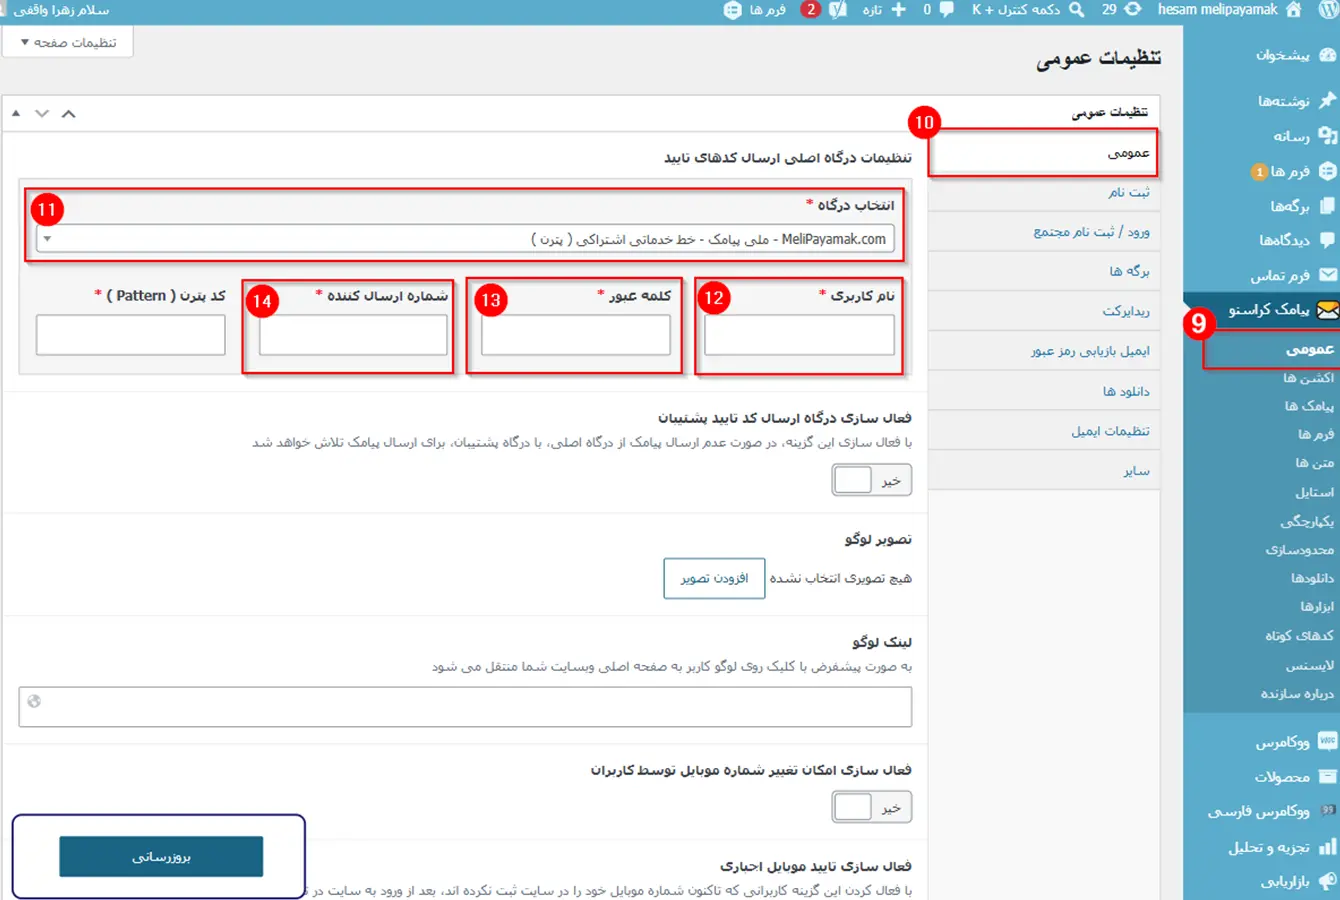Screen dimensions: 1340x900
Task: Click the bar chart icon for تجزیه و تحلیل
Action: point(1327,847)
